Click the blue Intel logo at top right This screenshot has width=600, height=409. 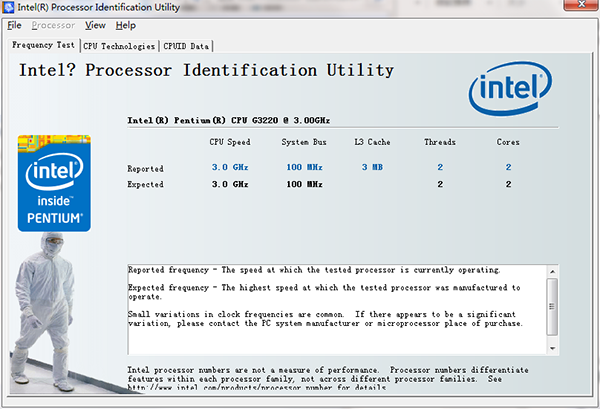point(510,89)
